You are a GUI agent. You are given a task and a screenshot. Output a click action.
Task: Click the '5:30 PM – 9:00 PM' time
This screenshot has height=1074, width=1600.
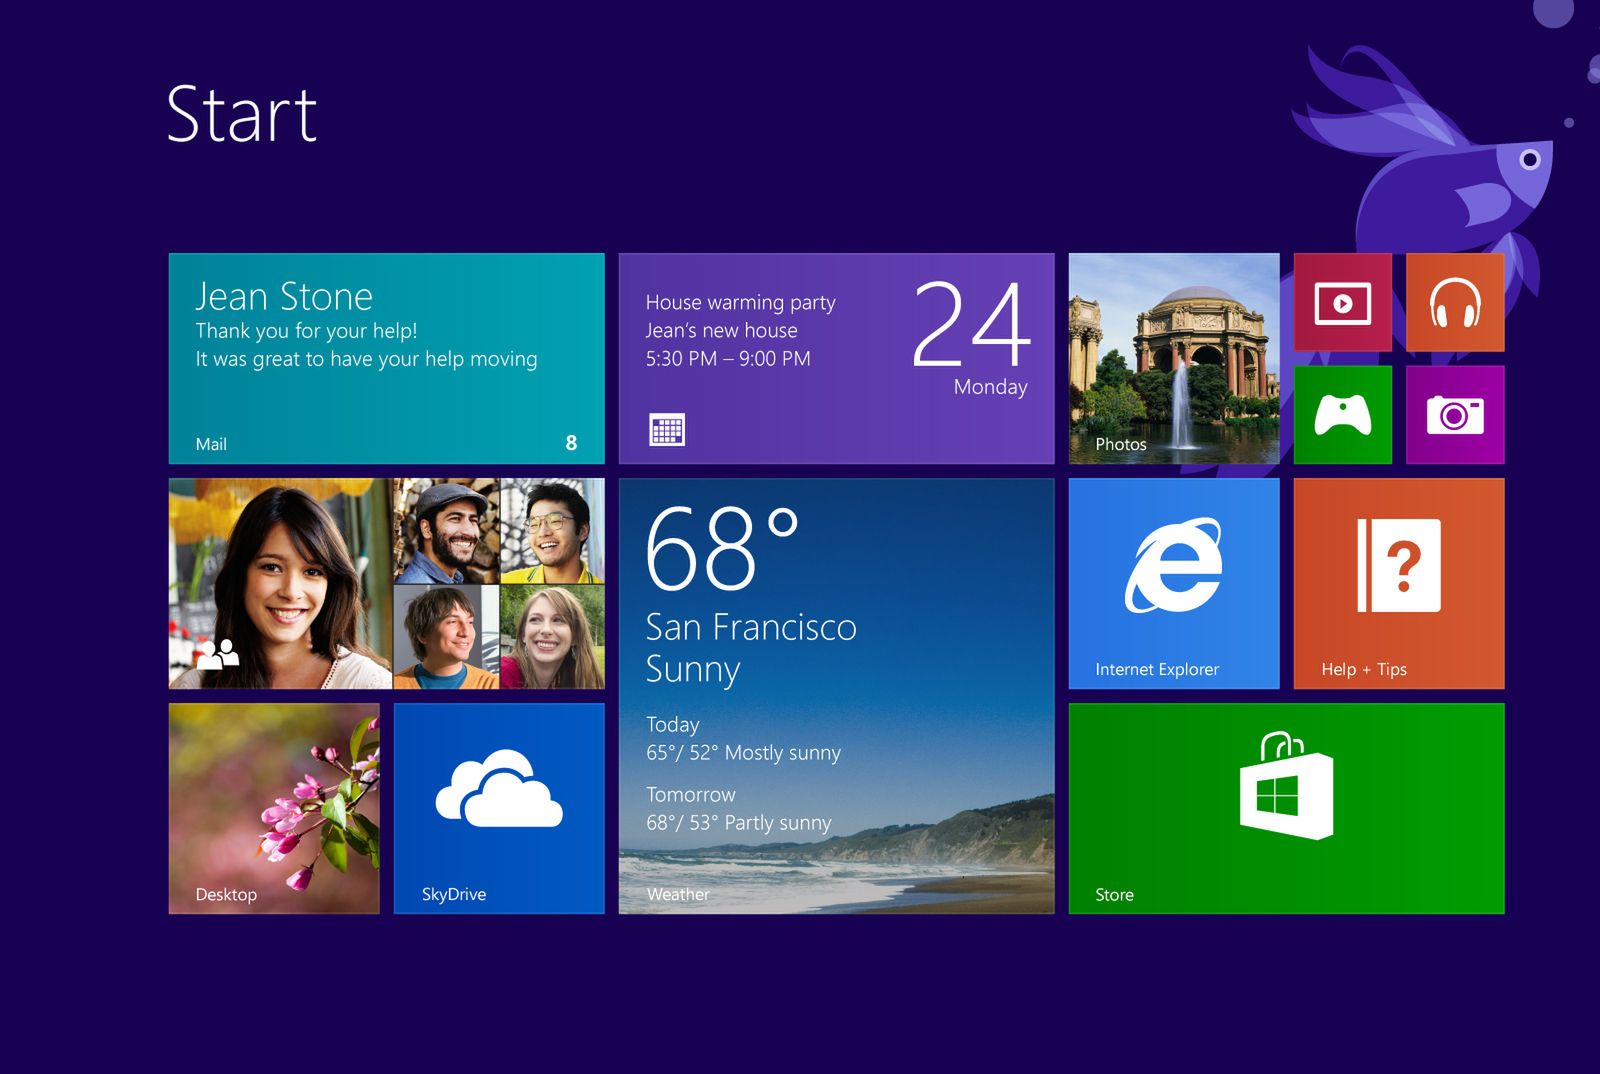click(x=728, y=358)
